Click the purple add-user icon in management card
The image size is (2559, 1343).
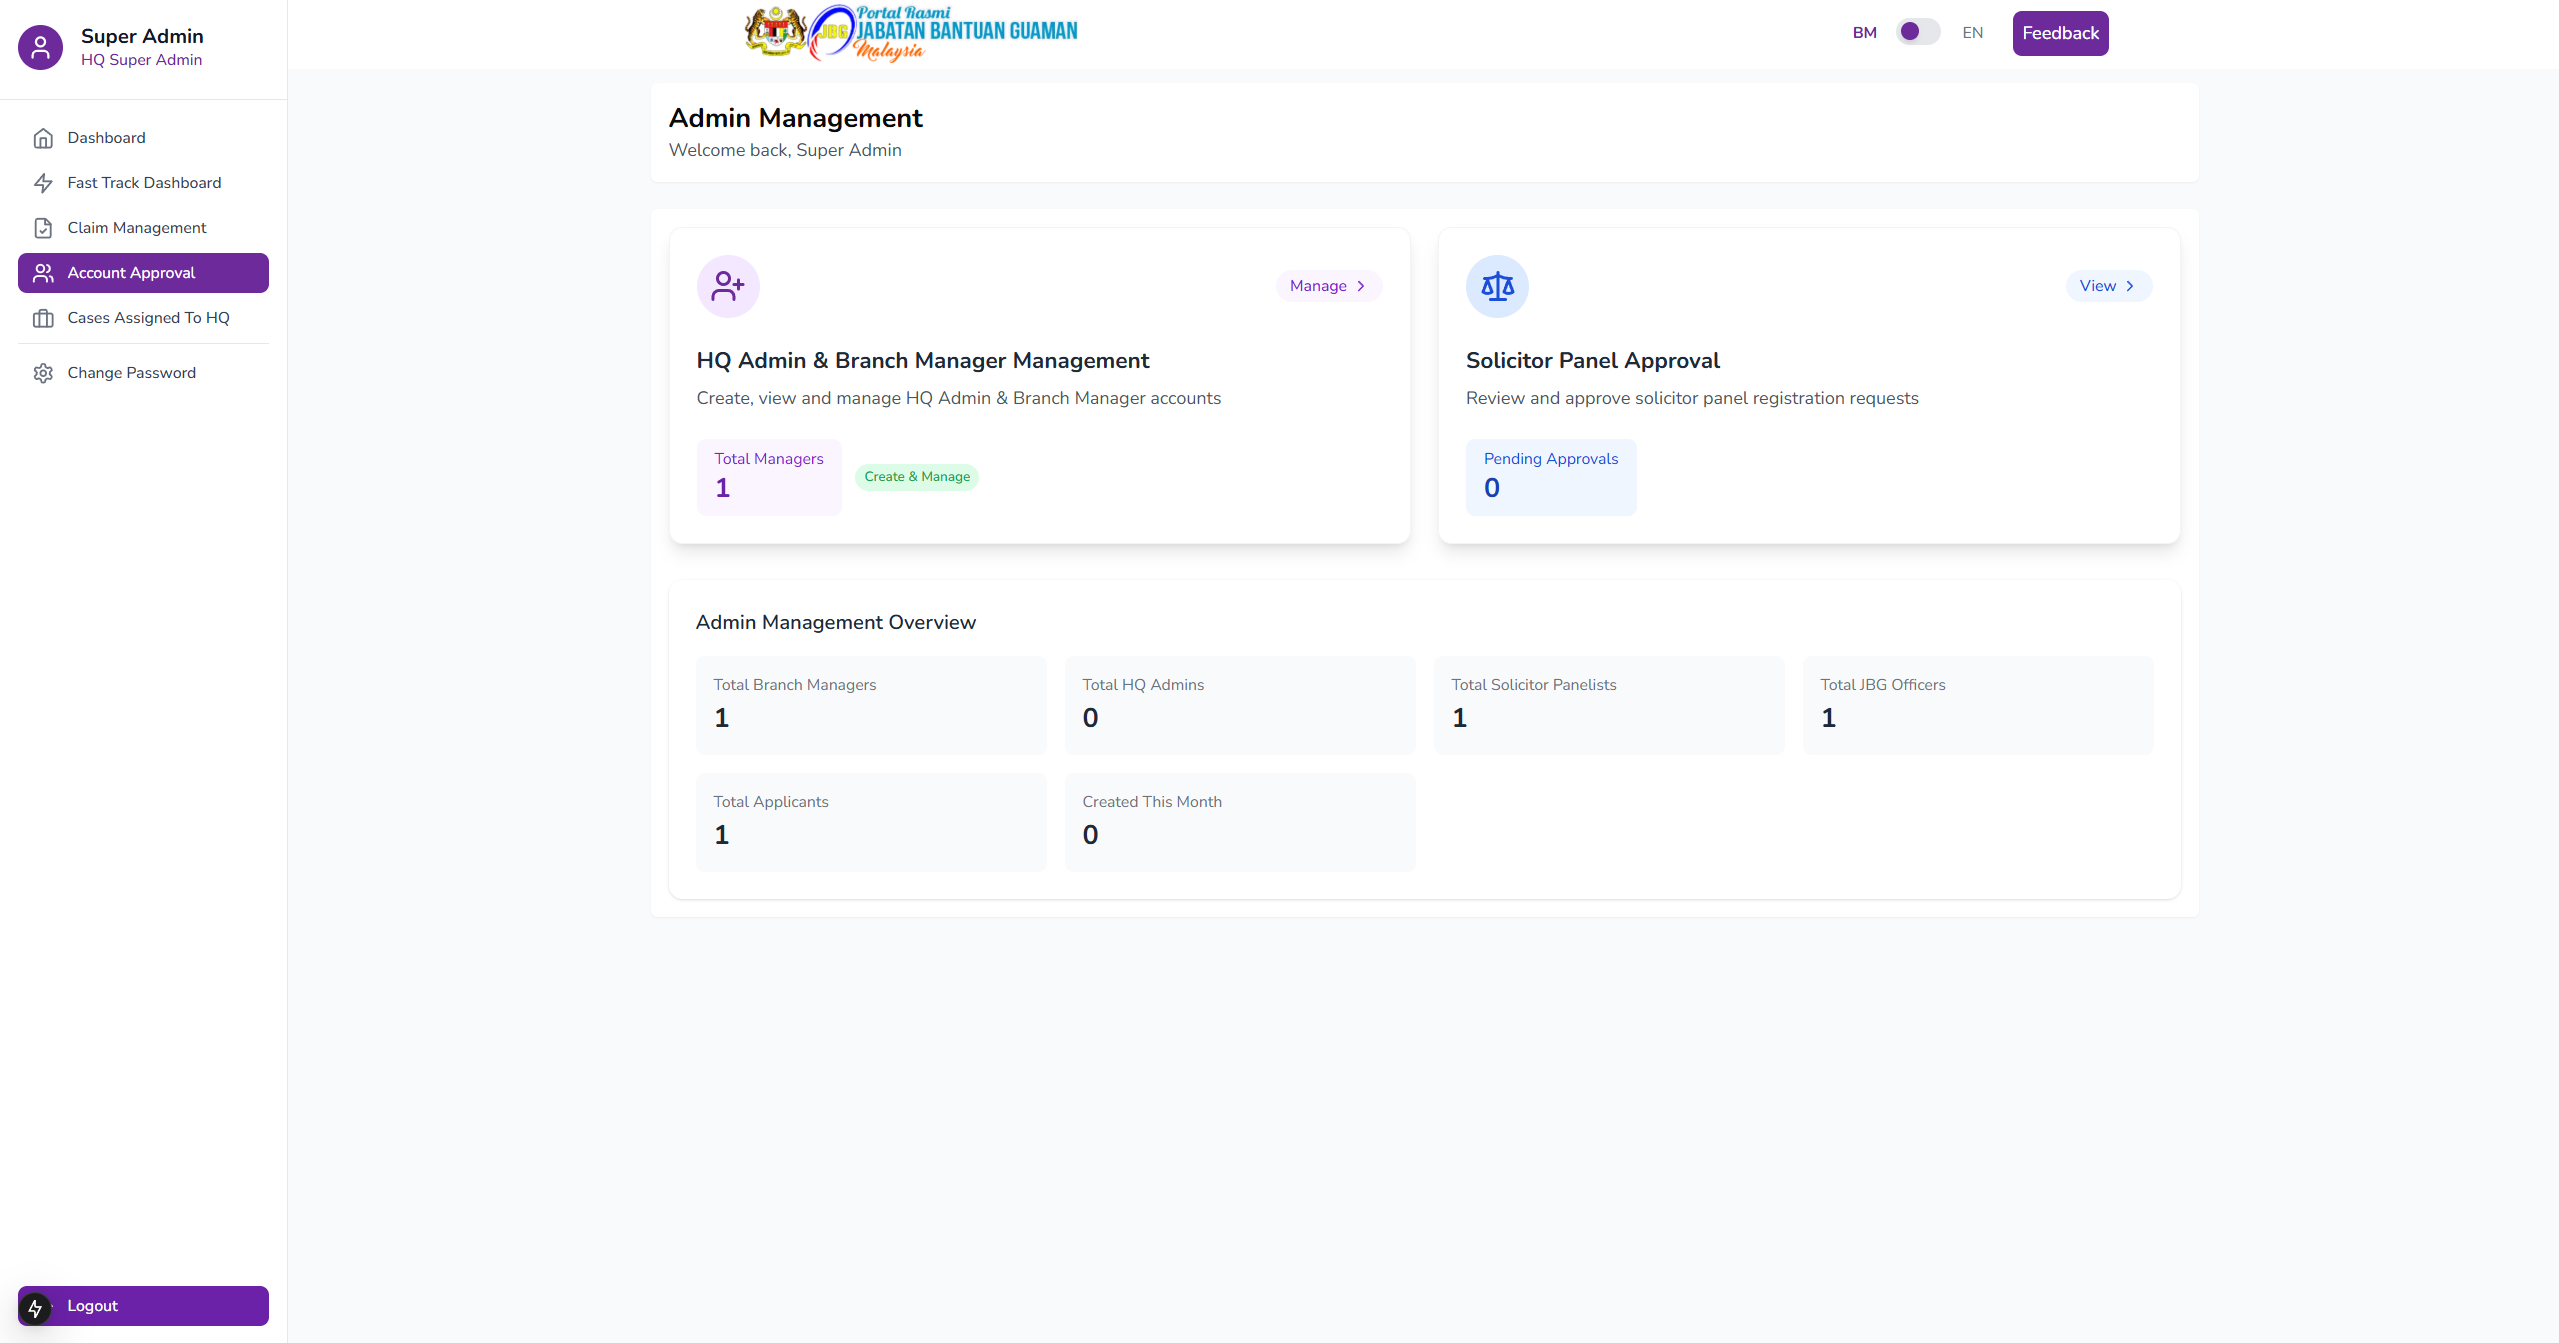727,286
